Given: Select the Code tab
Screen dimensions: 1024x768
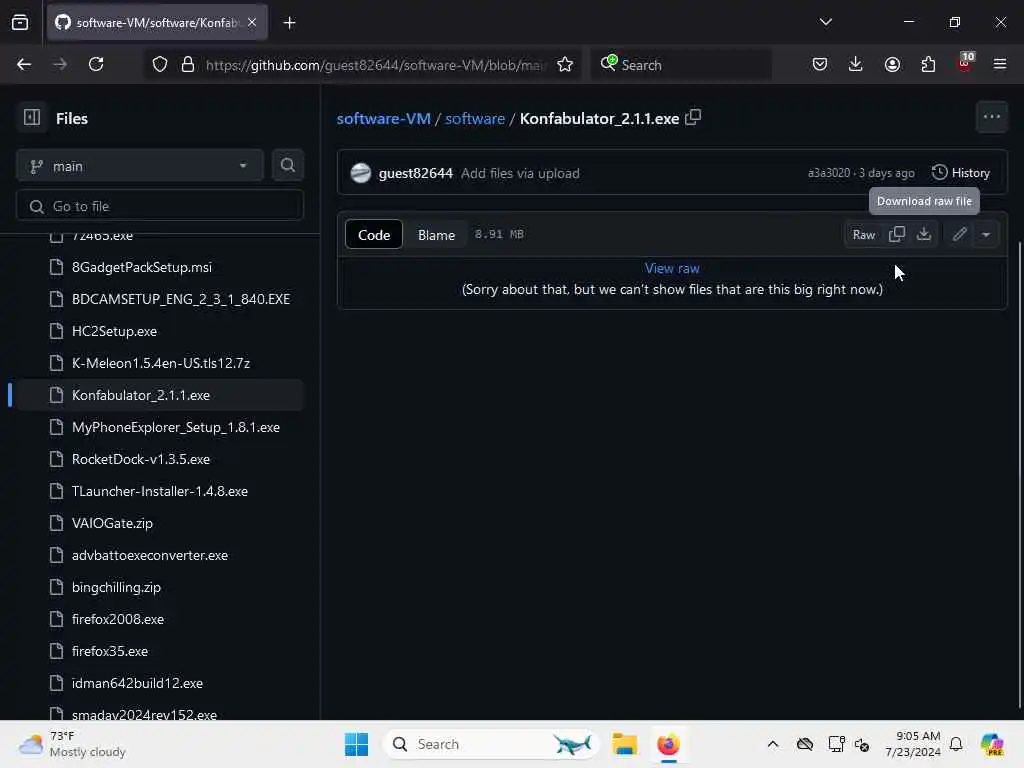Looking at the screenshot, I should click(x=374, y=234).
